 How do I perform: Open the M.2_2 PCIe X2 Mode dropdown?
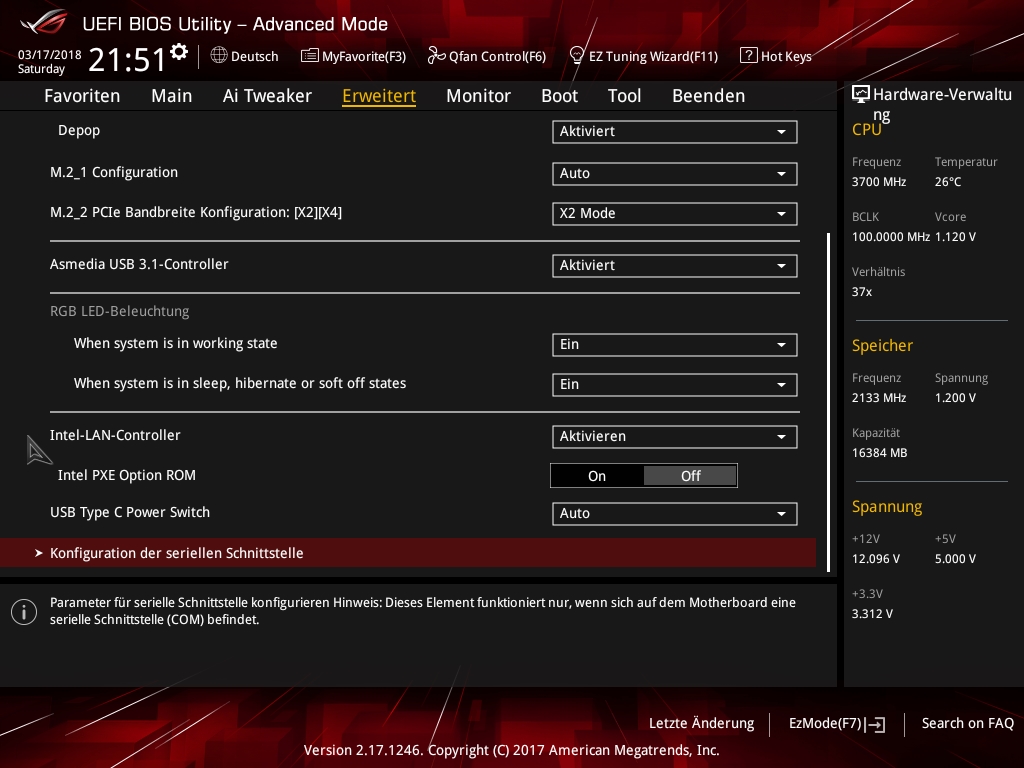(x=675, y=214)
